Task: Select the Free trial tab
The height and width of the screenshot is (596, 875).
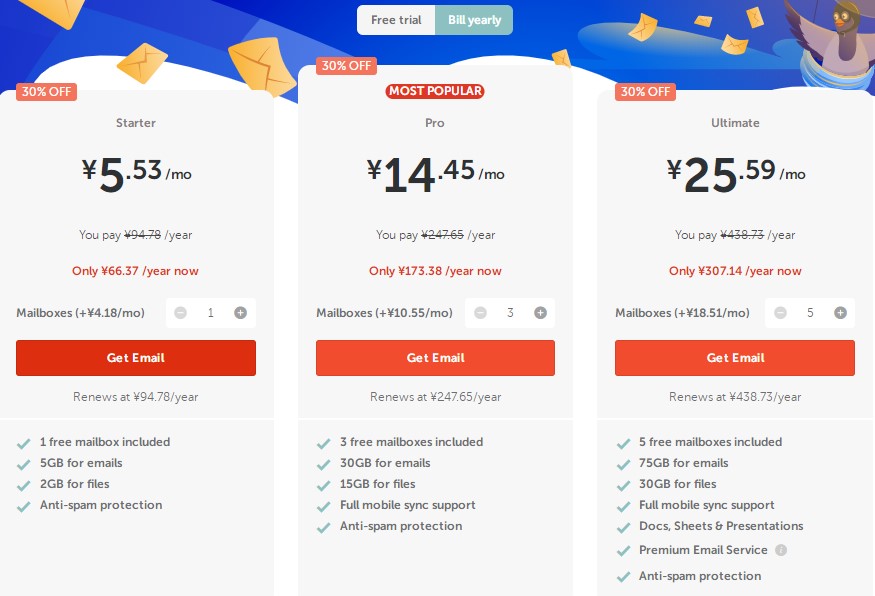Action: (396, 19)
